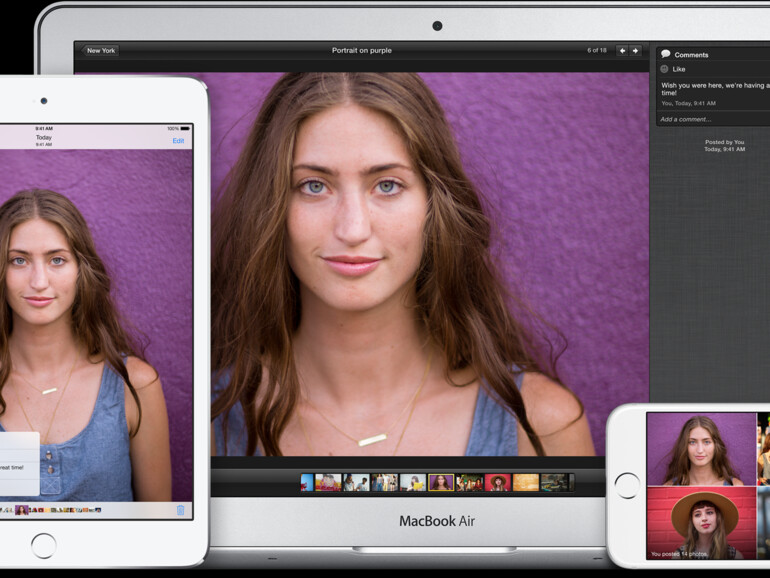Image resolution: width=770 pixels, height=578 pixels.
Task: Show previous photo with left arrow
Action: point(622,51)
